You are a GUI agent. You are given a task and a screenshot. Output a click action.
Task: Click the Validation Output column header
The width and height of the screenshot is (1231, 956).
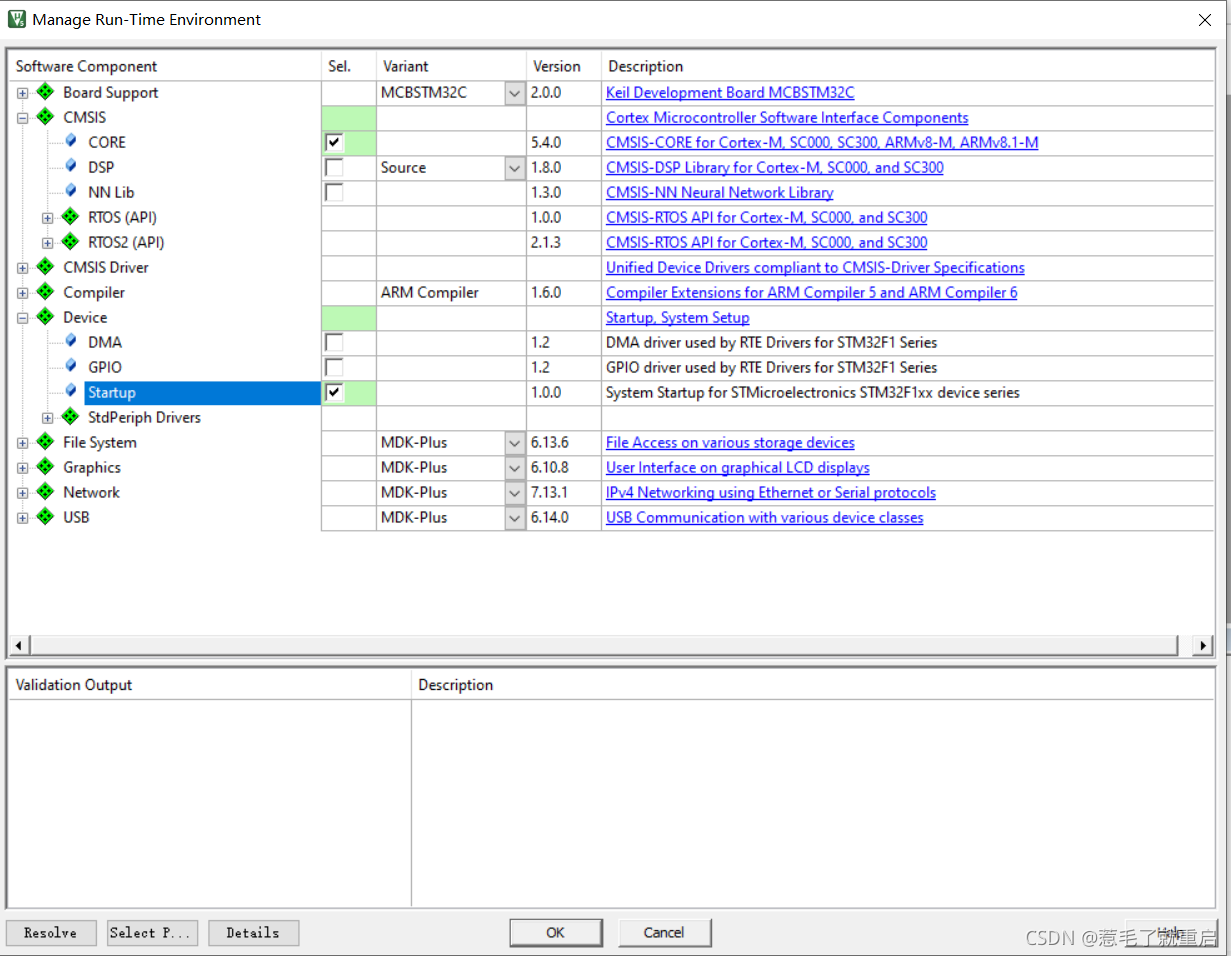[210, 685]
